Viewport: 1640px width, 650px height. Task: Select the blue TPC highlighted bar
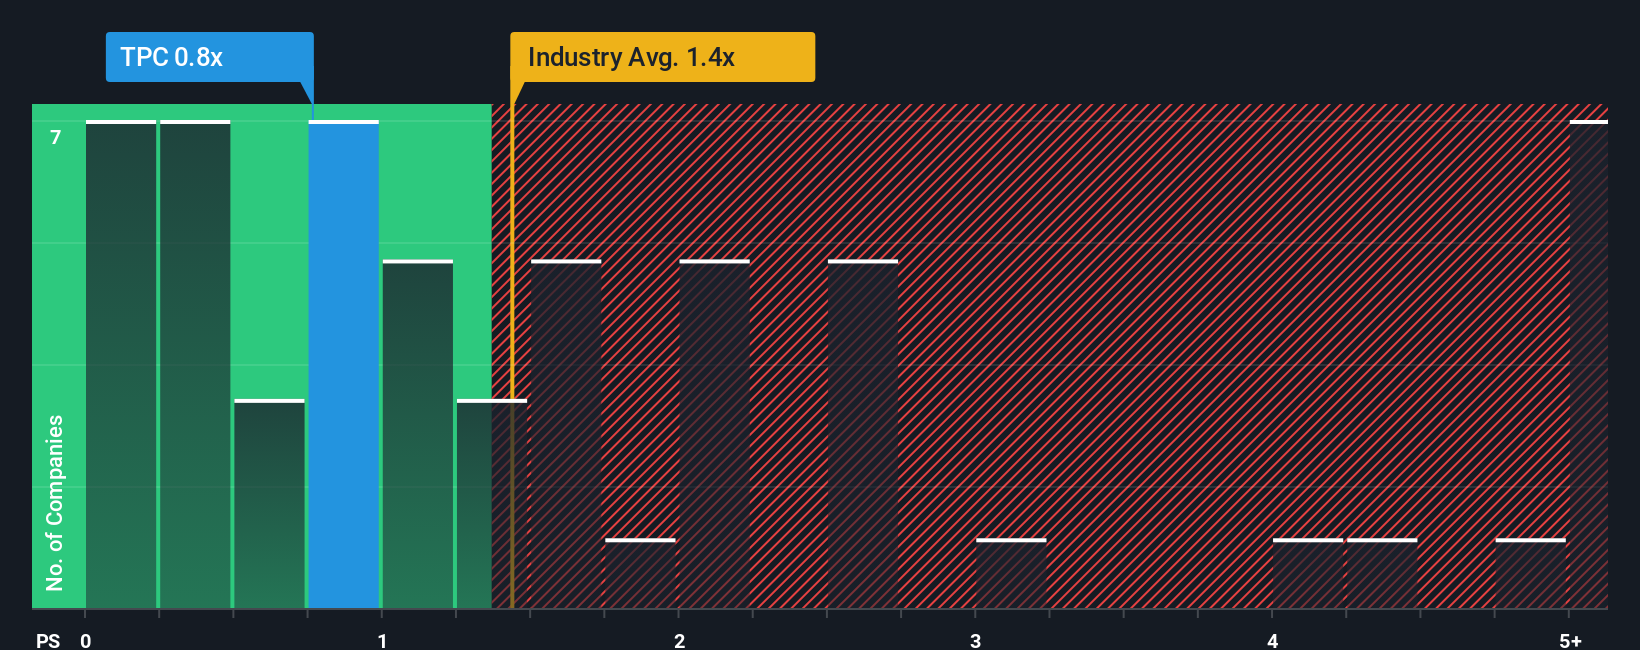tap(344, 364)
